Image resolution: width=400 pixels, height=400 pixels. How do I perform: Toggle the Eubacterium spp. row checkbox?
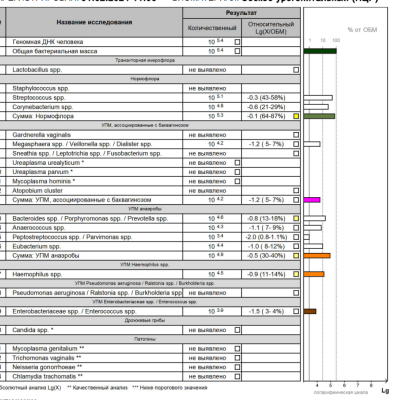click(296, 246)
